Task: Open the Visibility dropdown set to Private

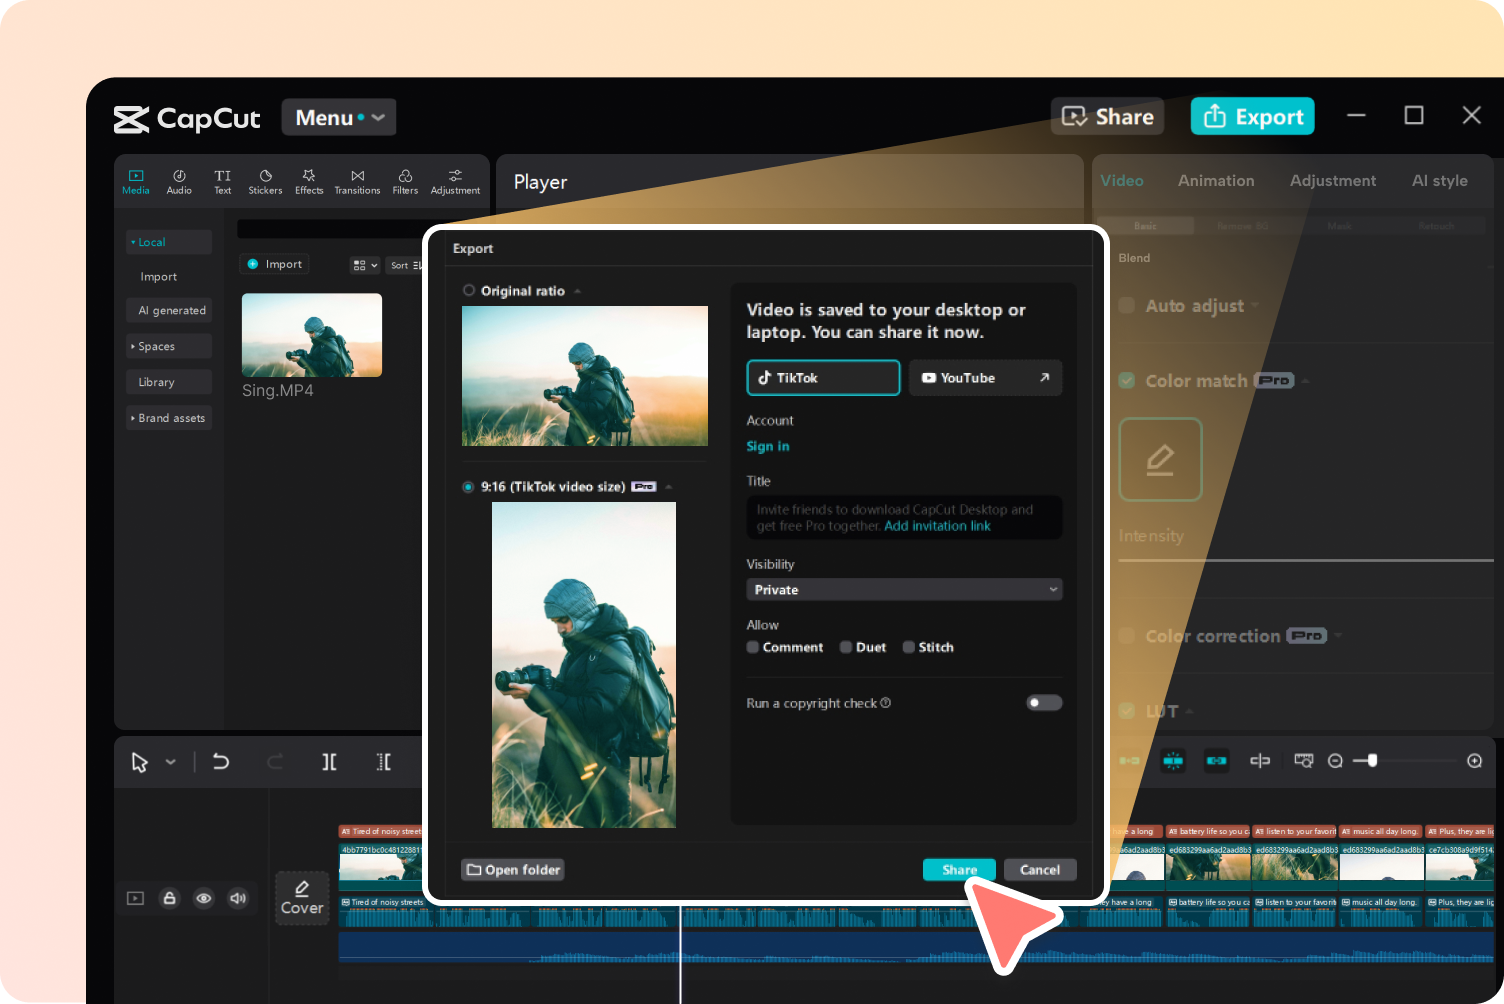Action: pos(904,590)
